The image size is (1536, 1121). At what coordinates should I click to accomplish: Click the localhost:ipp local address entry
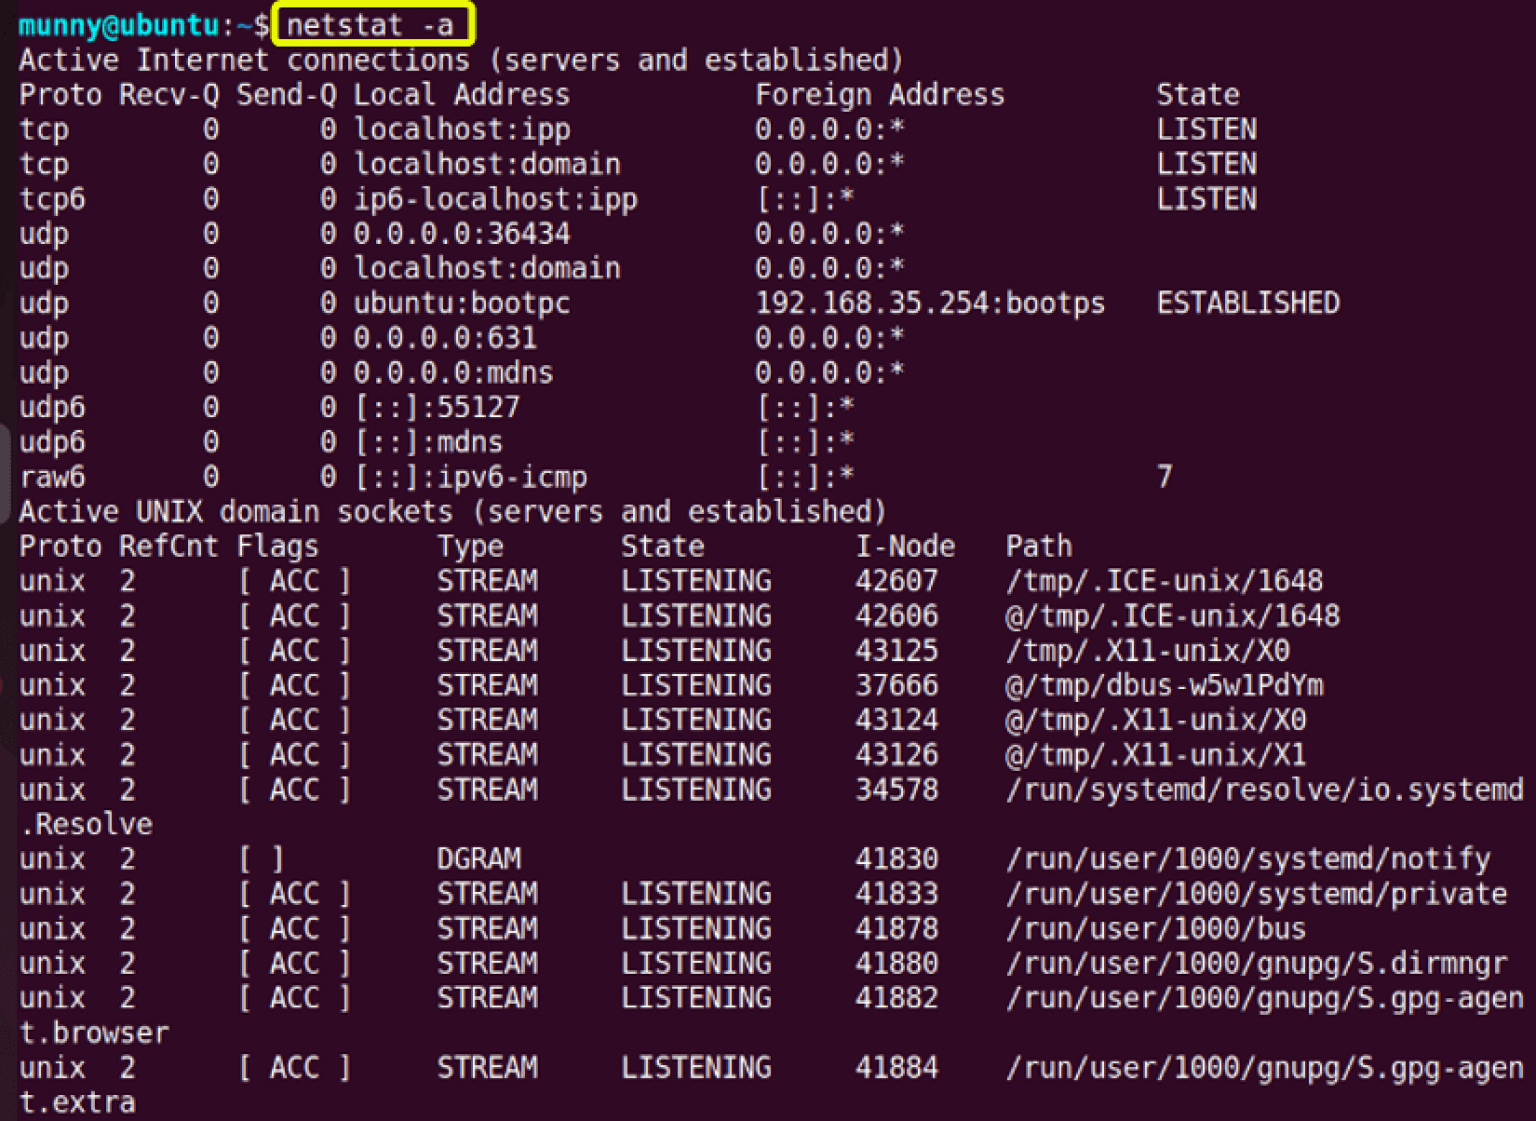coord(462,128)
